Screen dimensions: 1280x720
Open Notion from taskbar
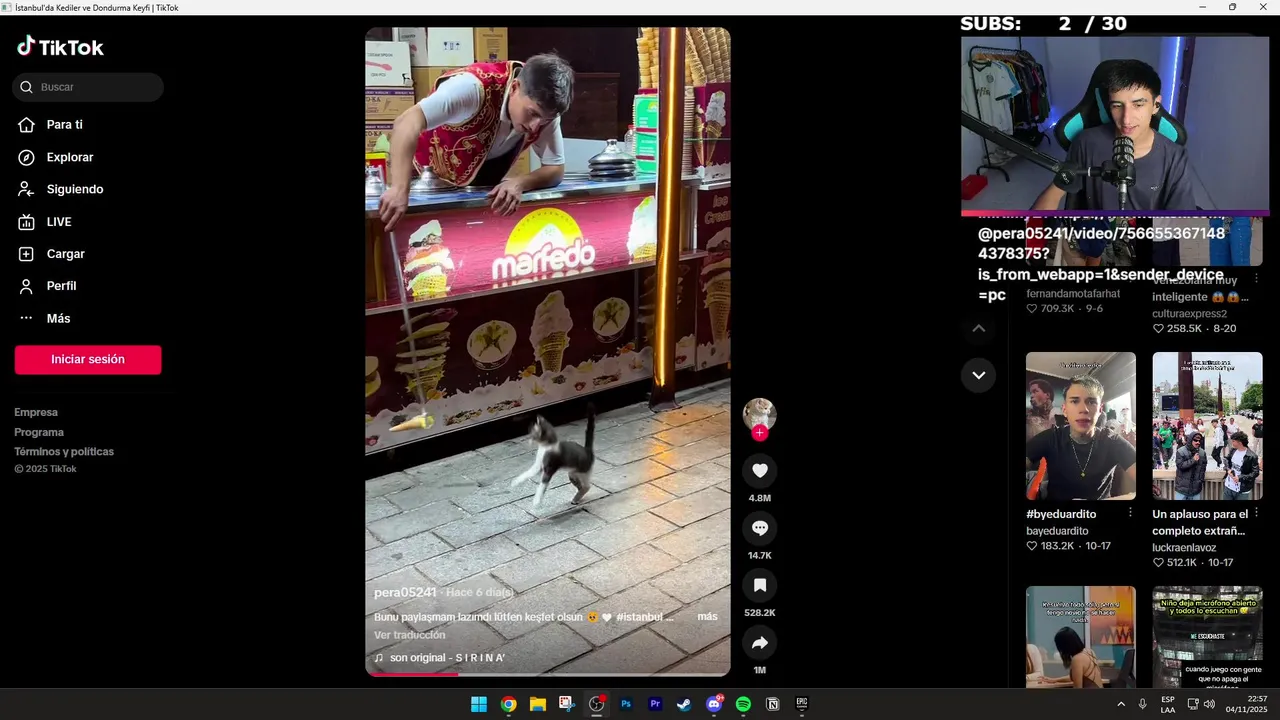tap(772, 704)
